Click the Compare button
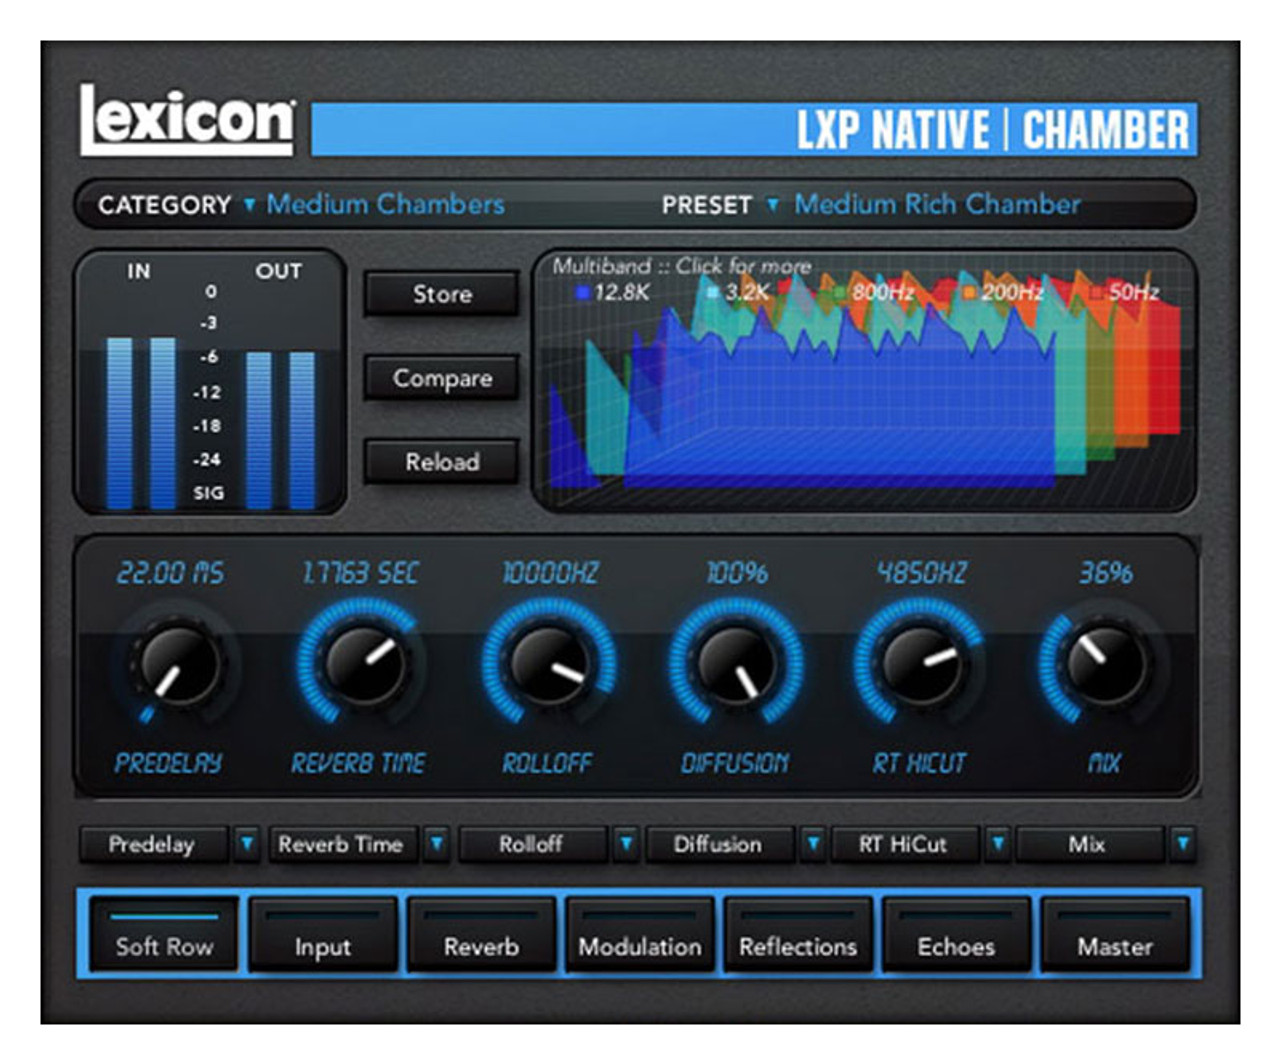Viewport: 1280px width, 1064px height. tap(441, 378)
